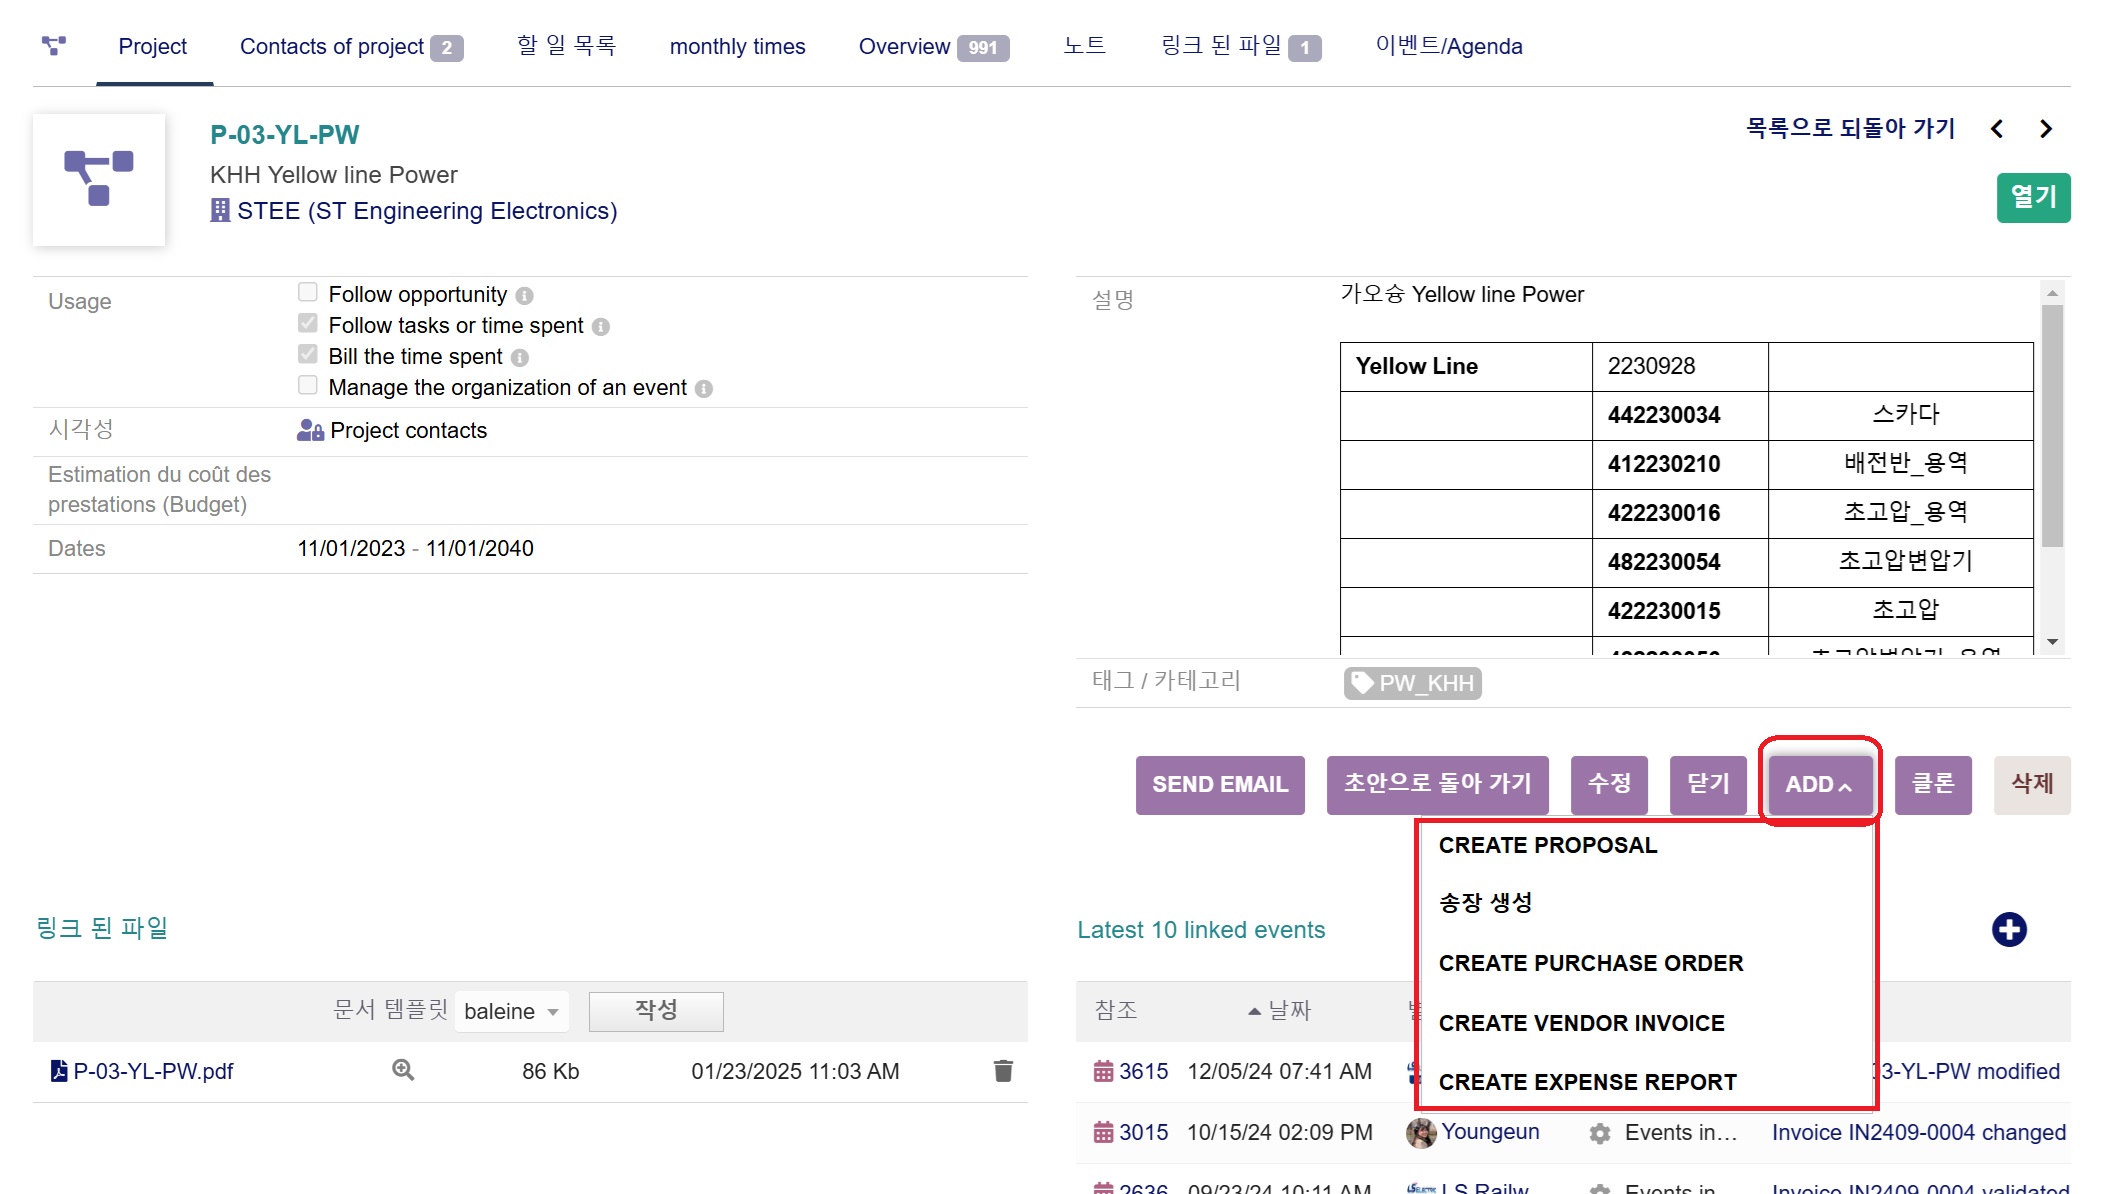Toggle the Follow opportunity checkbox
The height and width of the screenshot is (1194, 2121).
[308, 292]
